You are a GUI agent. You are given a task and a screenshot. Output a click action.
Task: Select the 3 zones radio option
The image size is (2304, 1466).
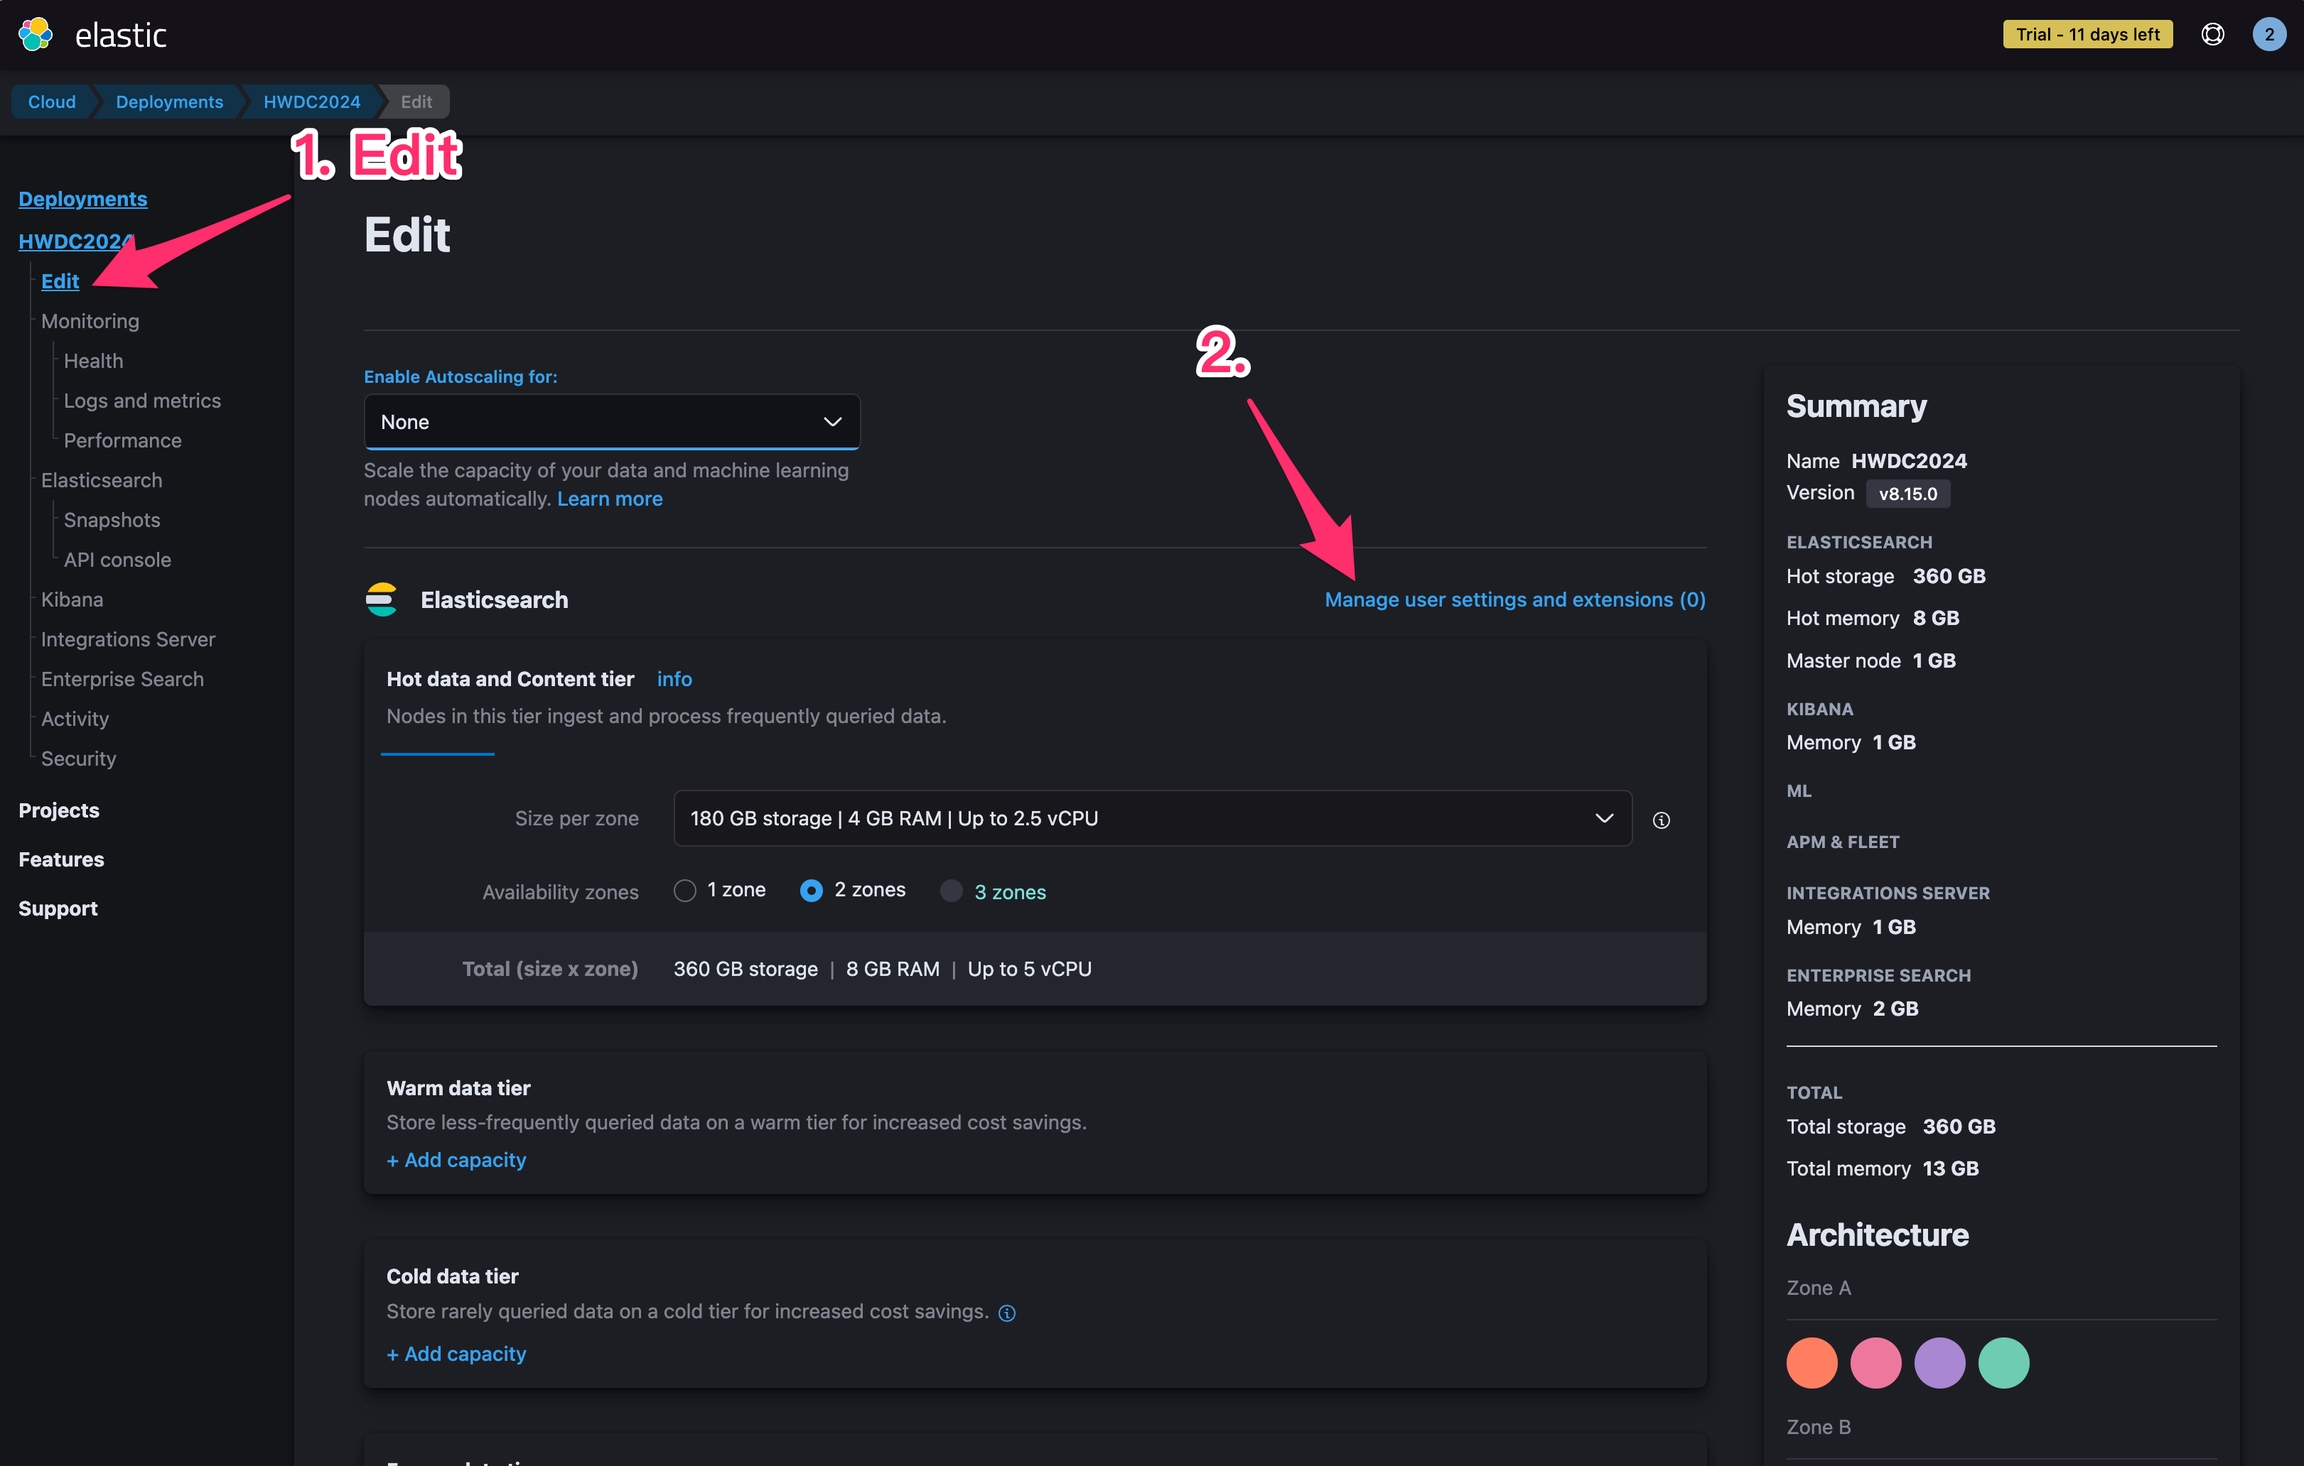pyautogui.click(x=951, y=890)
